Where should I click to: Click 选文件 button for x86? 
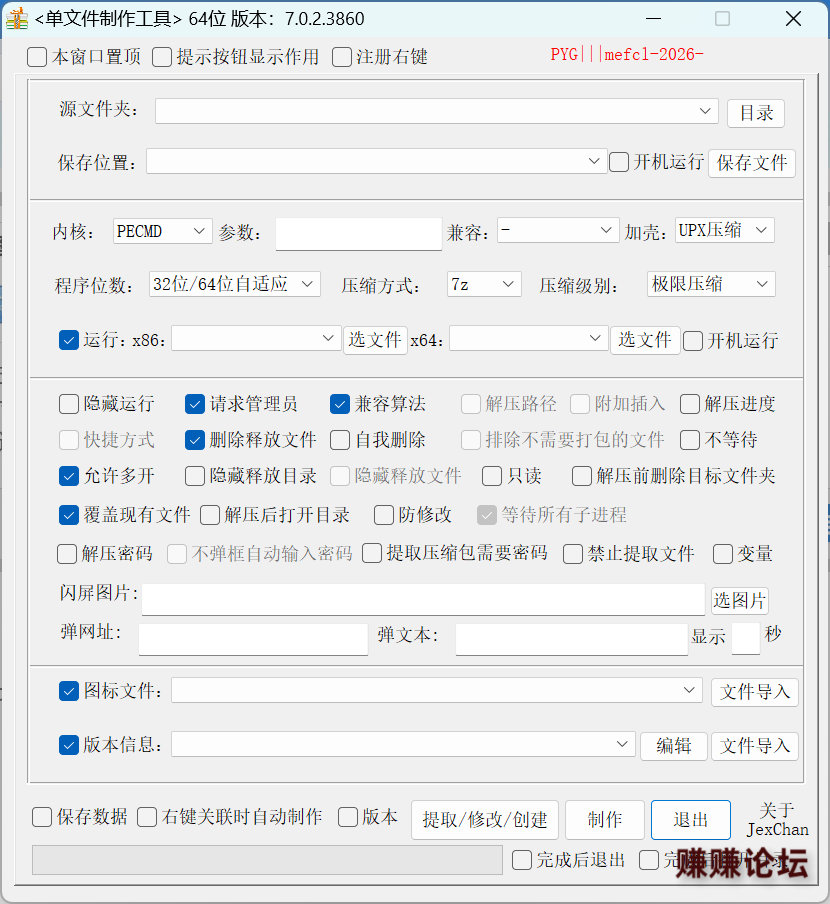(375, 340)
